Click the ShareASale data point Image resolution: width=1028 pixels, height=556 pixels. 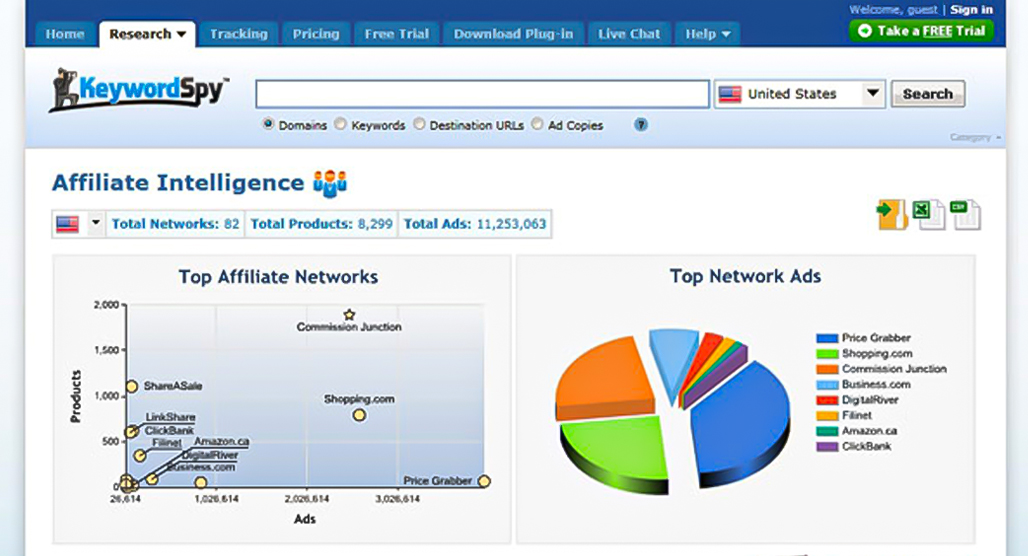tap(131, 387)
